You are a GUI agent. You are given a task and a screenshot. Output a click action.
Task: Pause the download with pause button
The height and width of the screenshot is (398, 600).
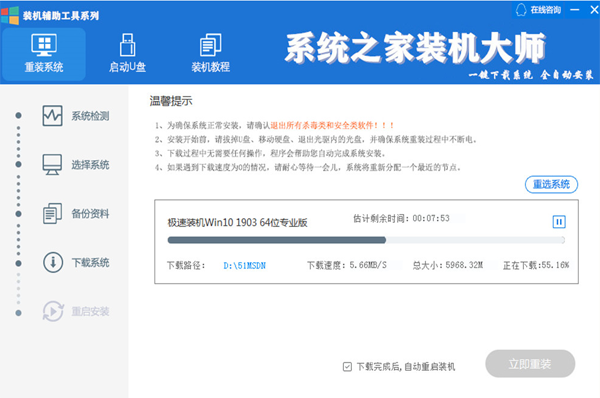point(559,222)
